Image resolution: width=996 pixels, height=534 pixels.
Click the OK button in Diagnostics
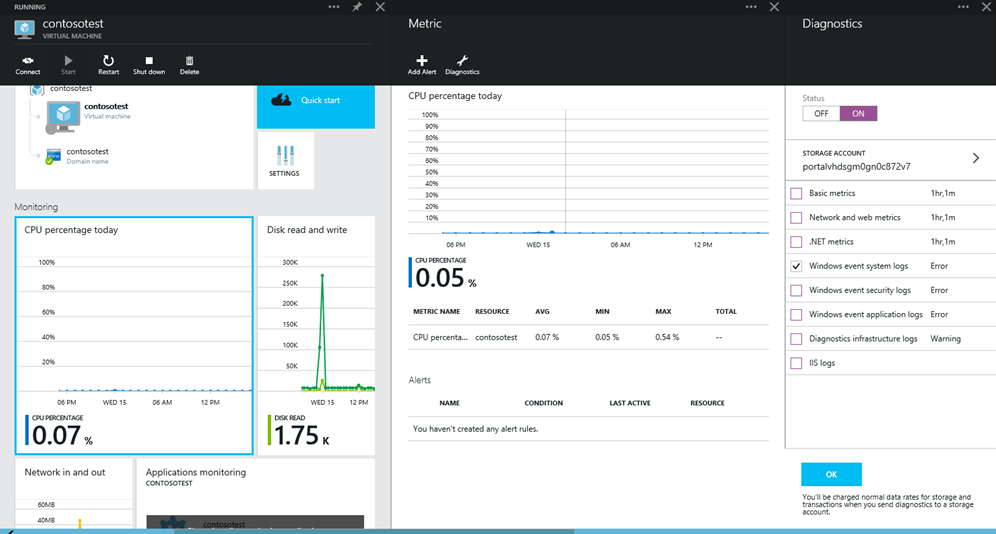[830, 474]
